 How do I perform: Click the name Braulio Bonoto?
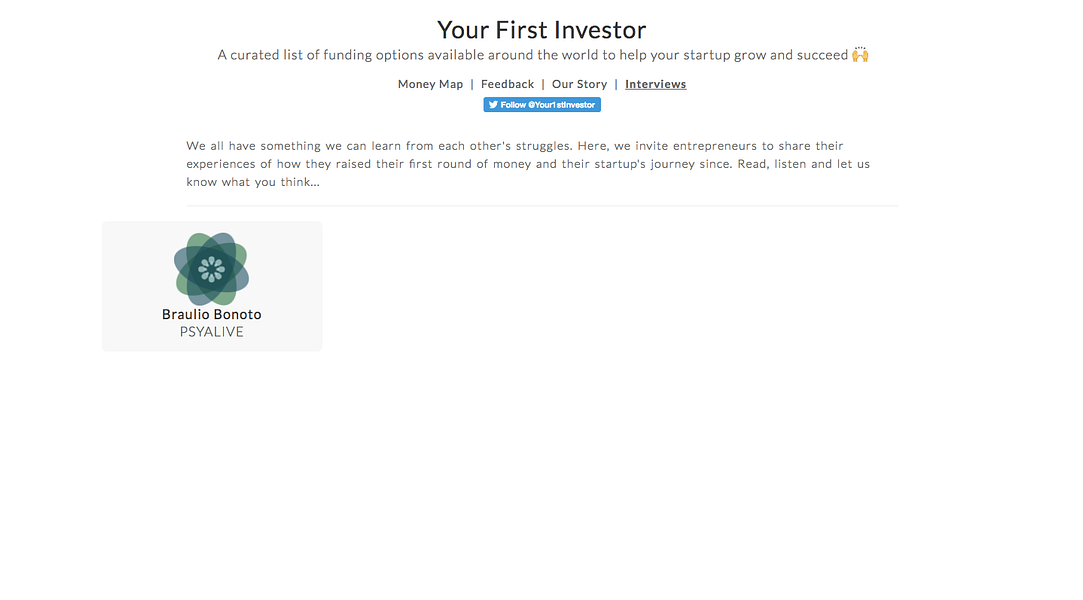pos(211,313)
